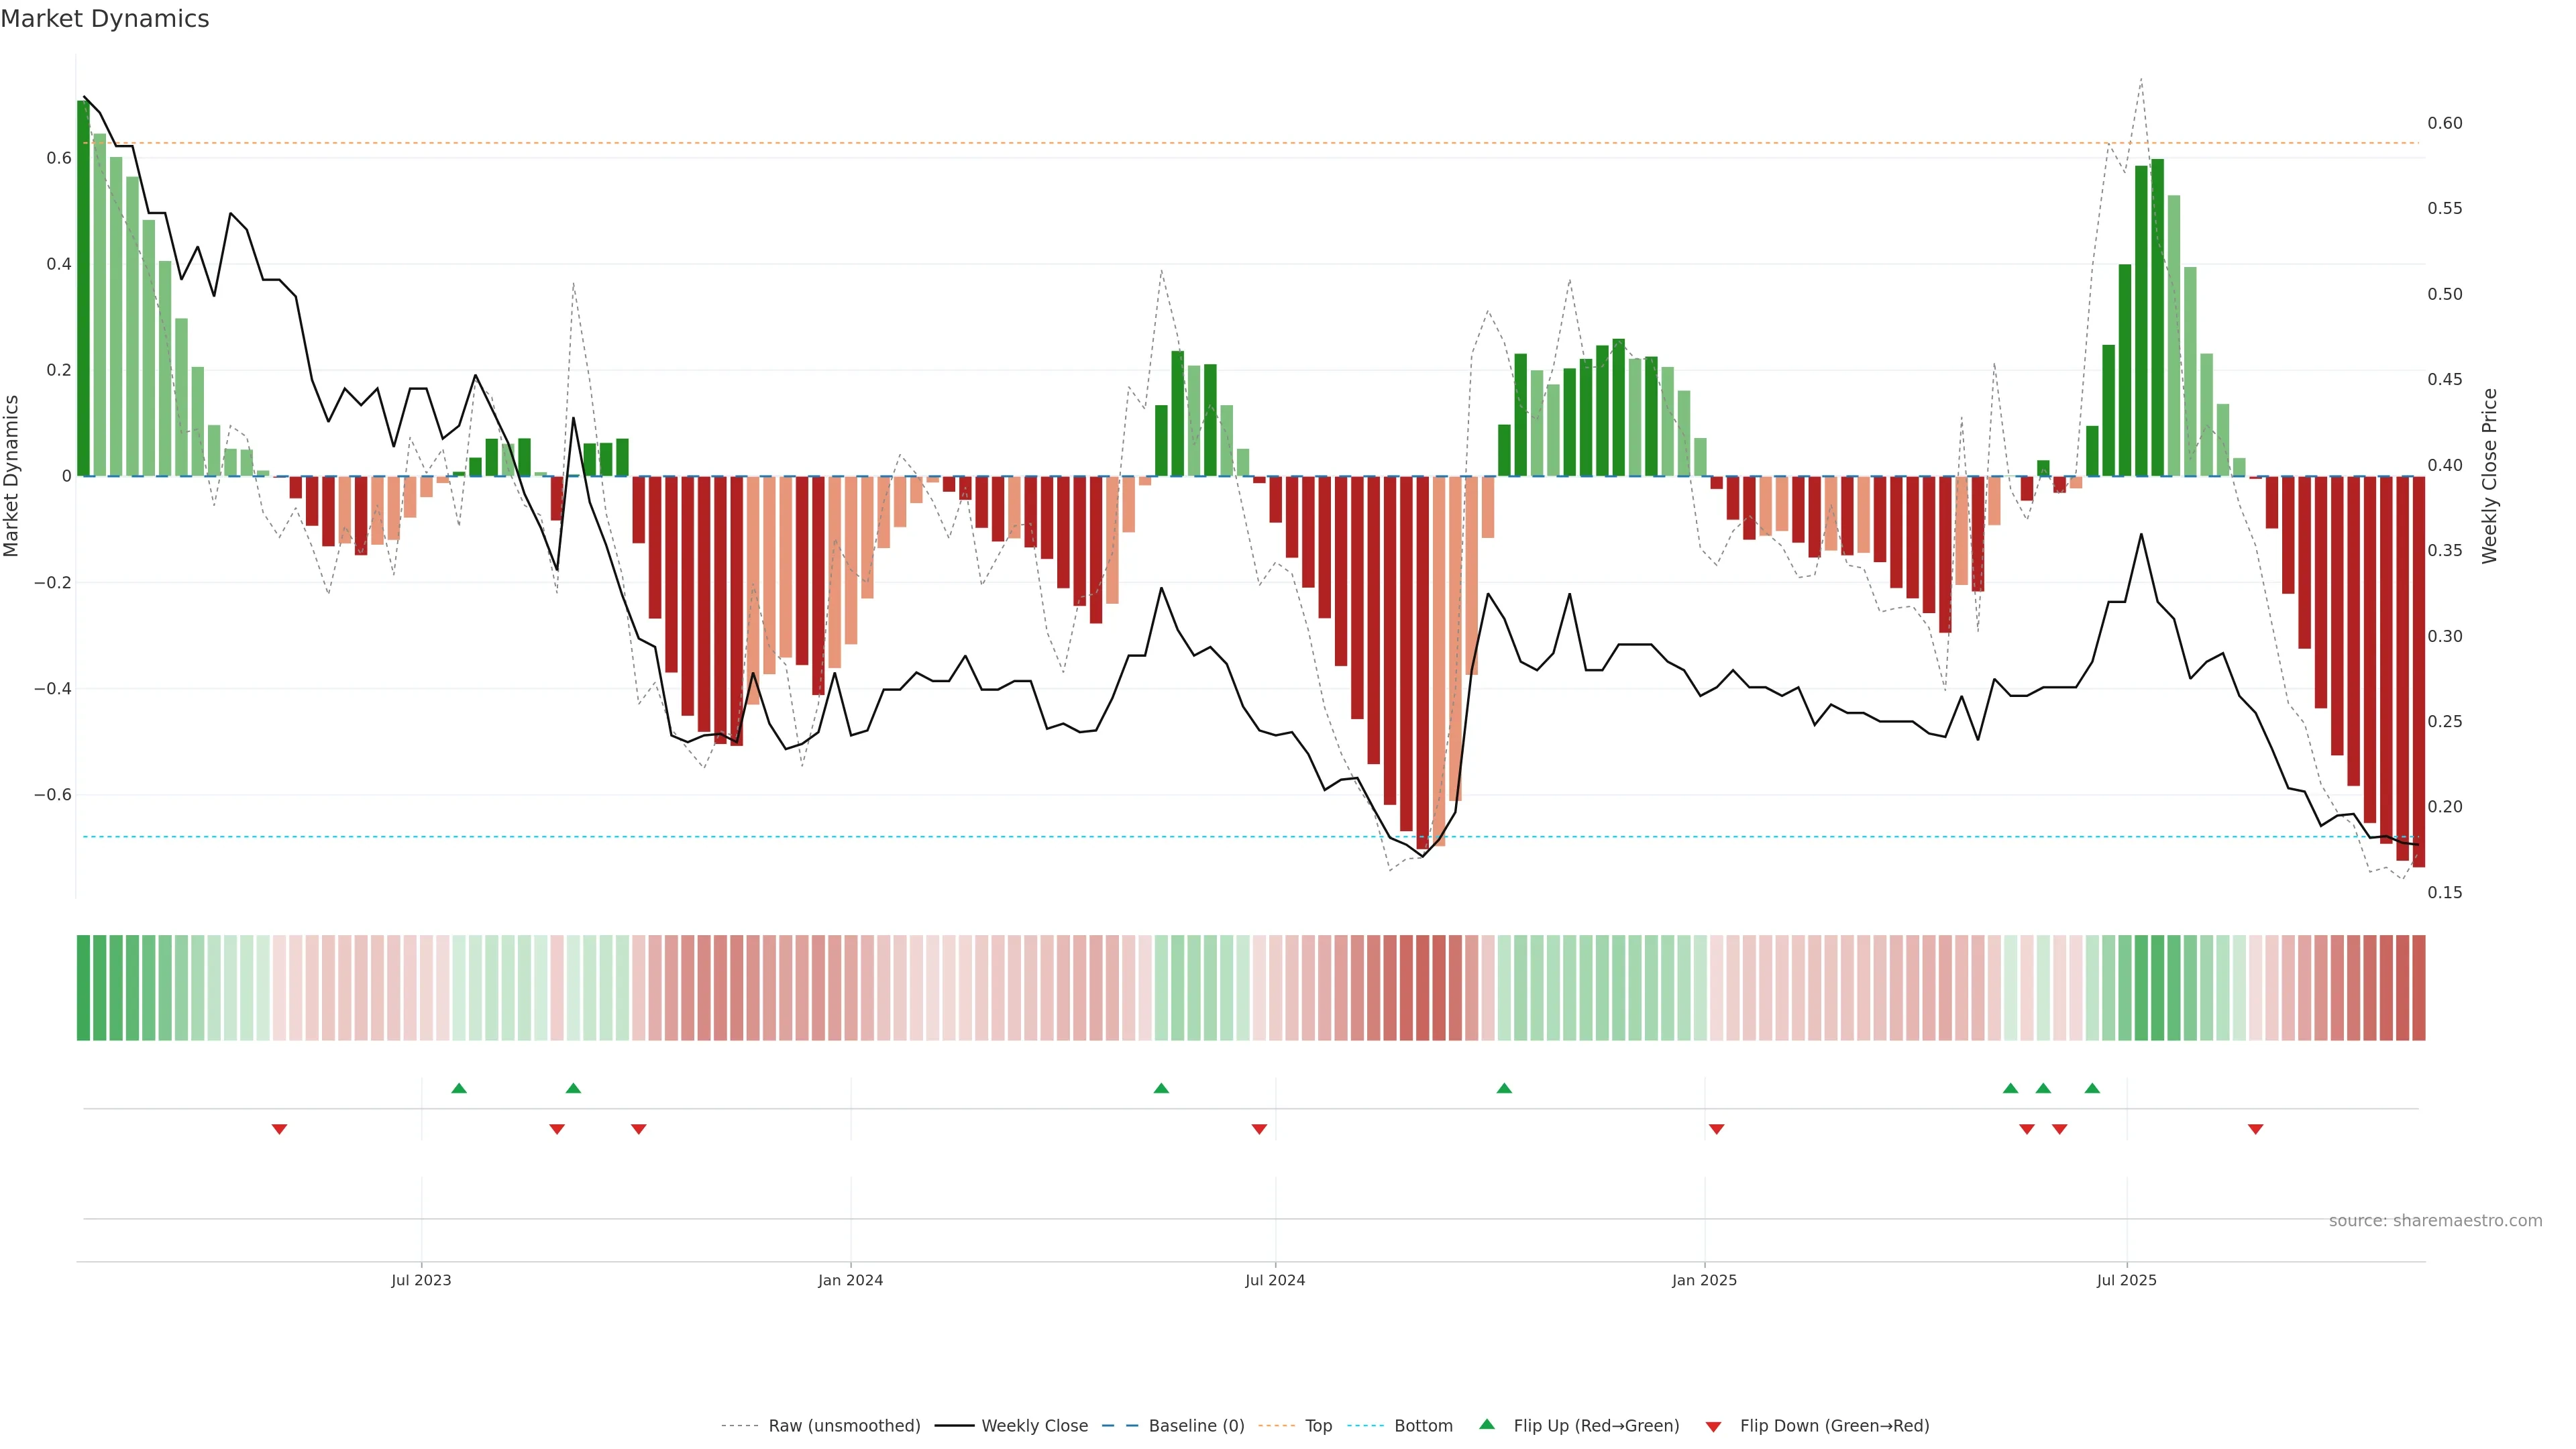The width and height of the screenshot is (2576, 1449).
Task: Click the green flip-up marker just before Jul 2024
Action: pos(1161,1088)
